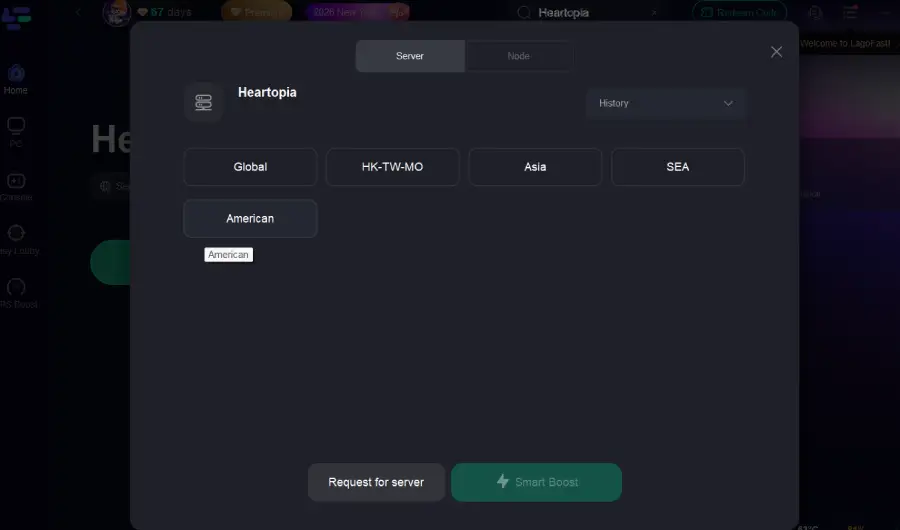
Task: Start Smart Boost
Action: [x=536, y=482]
